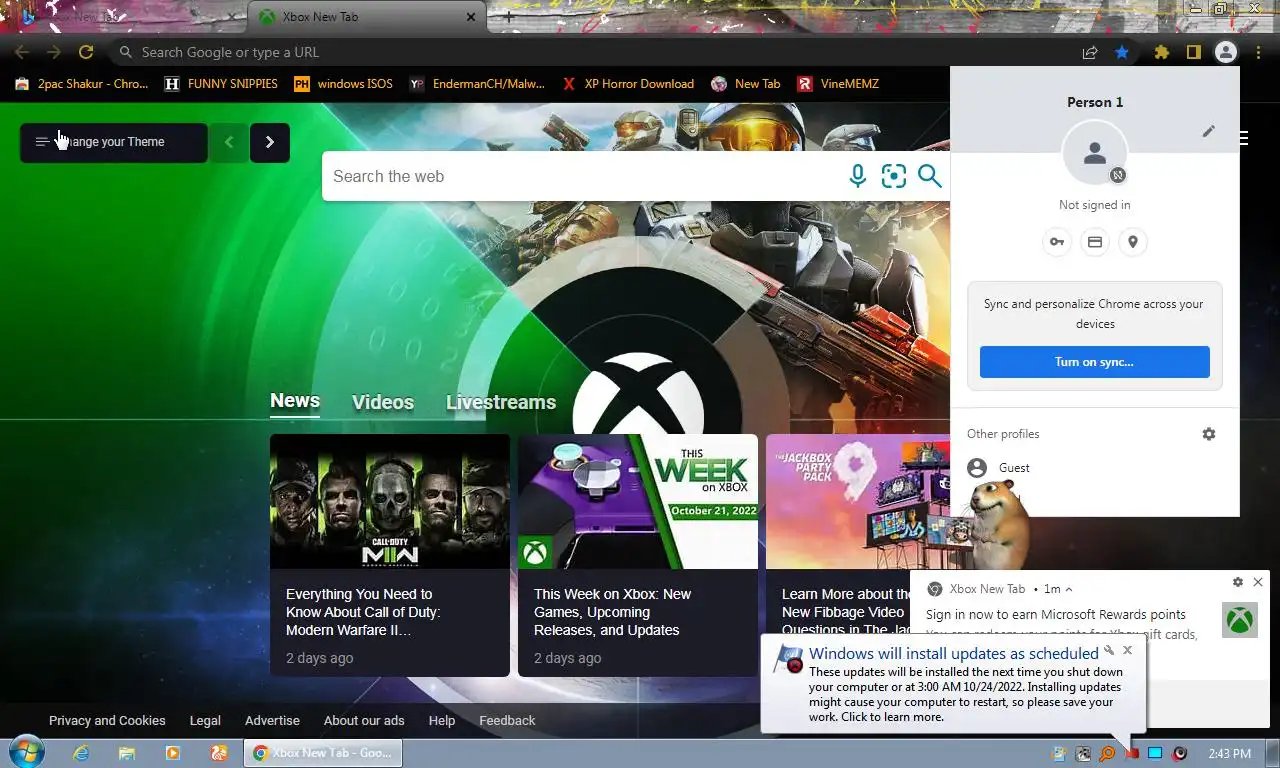This screenshot has width=1280, height=768.
Task: Click the Windows update balloon title
Action: [954, 653]
